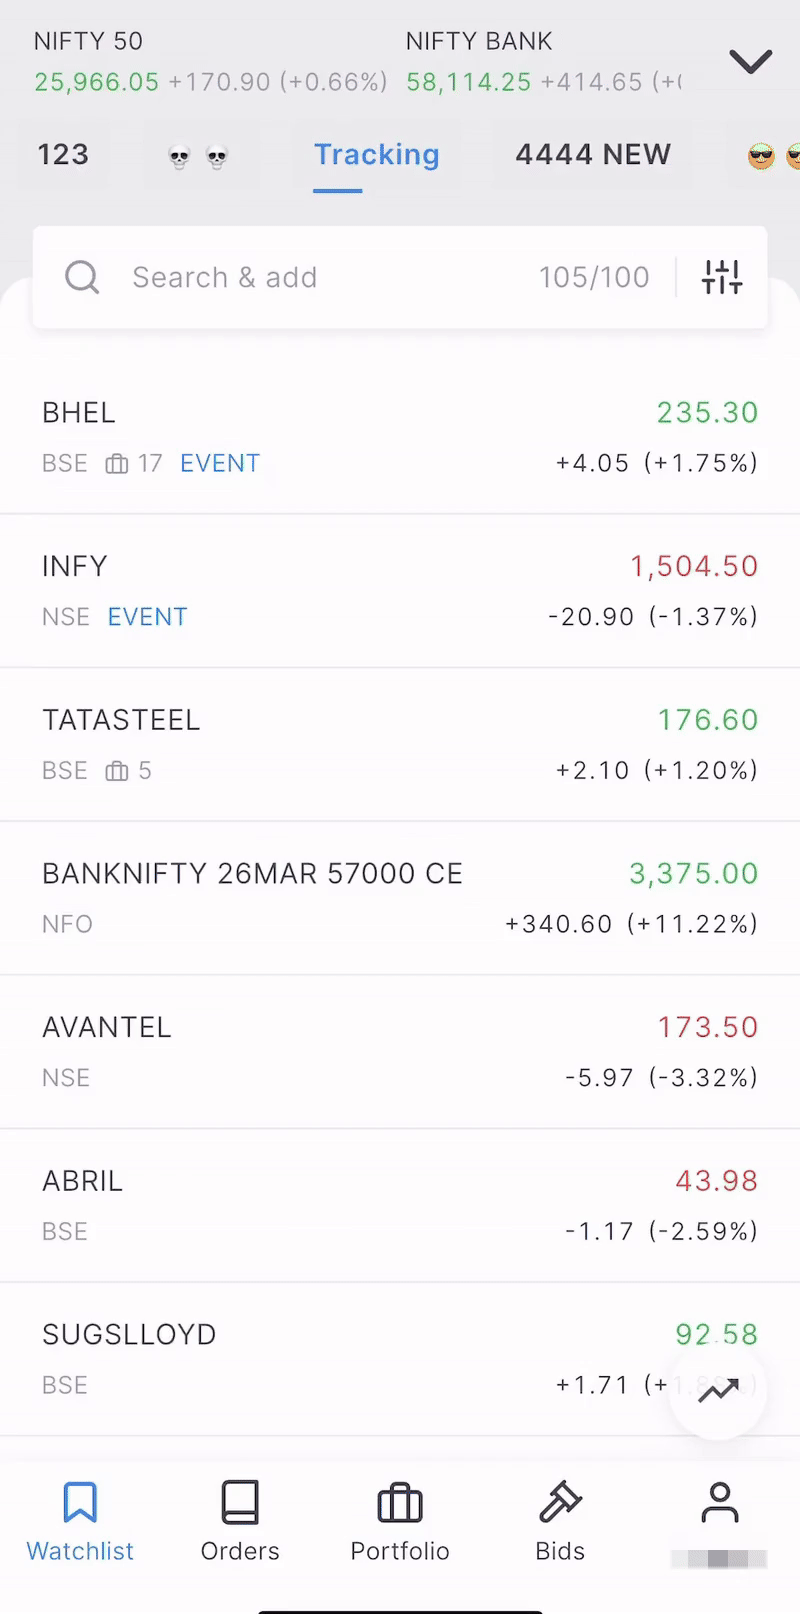Open Bids via gavel icon
Screen dimensions: 800x1614
[560, 1502]
